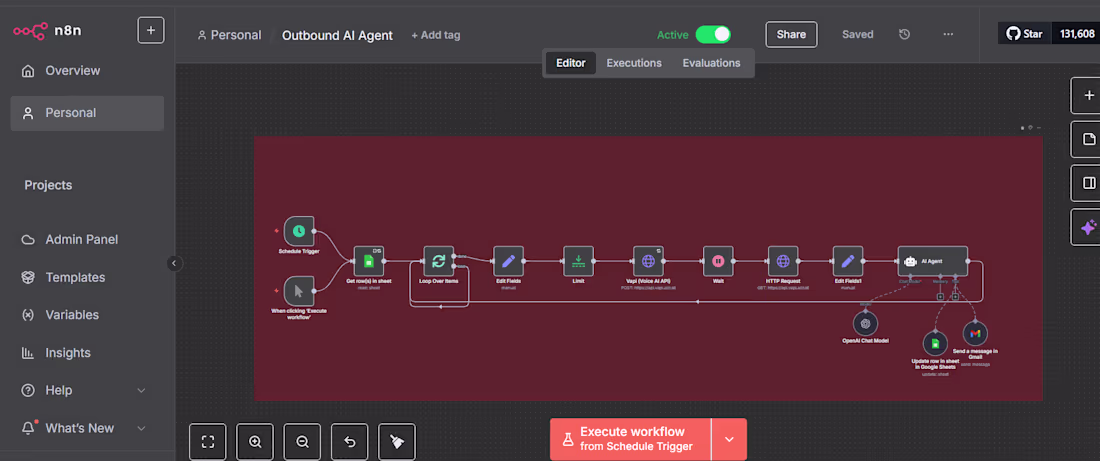Image resolution: width=1100 pixels, height=461 pixels.
Task: Open the HTTP Request node
Action: [x=783, y=261]
